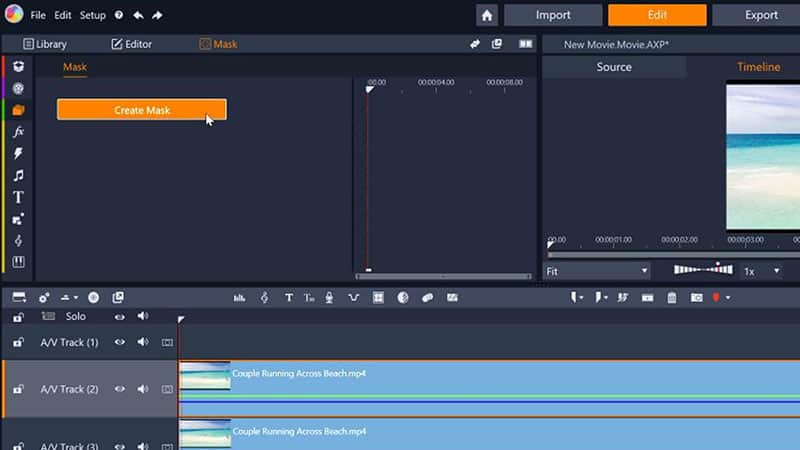Image resolution: width=800 pixels, height=450 pixels.
Task: Click the duplicate window icon in panel header
Action: coord(496,44)
